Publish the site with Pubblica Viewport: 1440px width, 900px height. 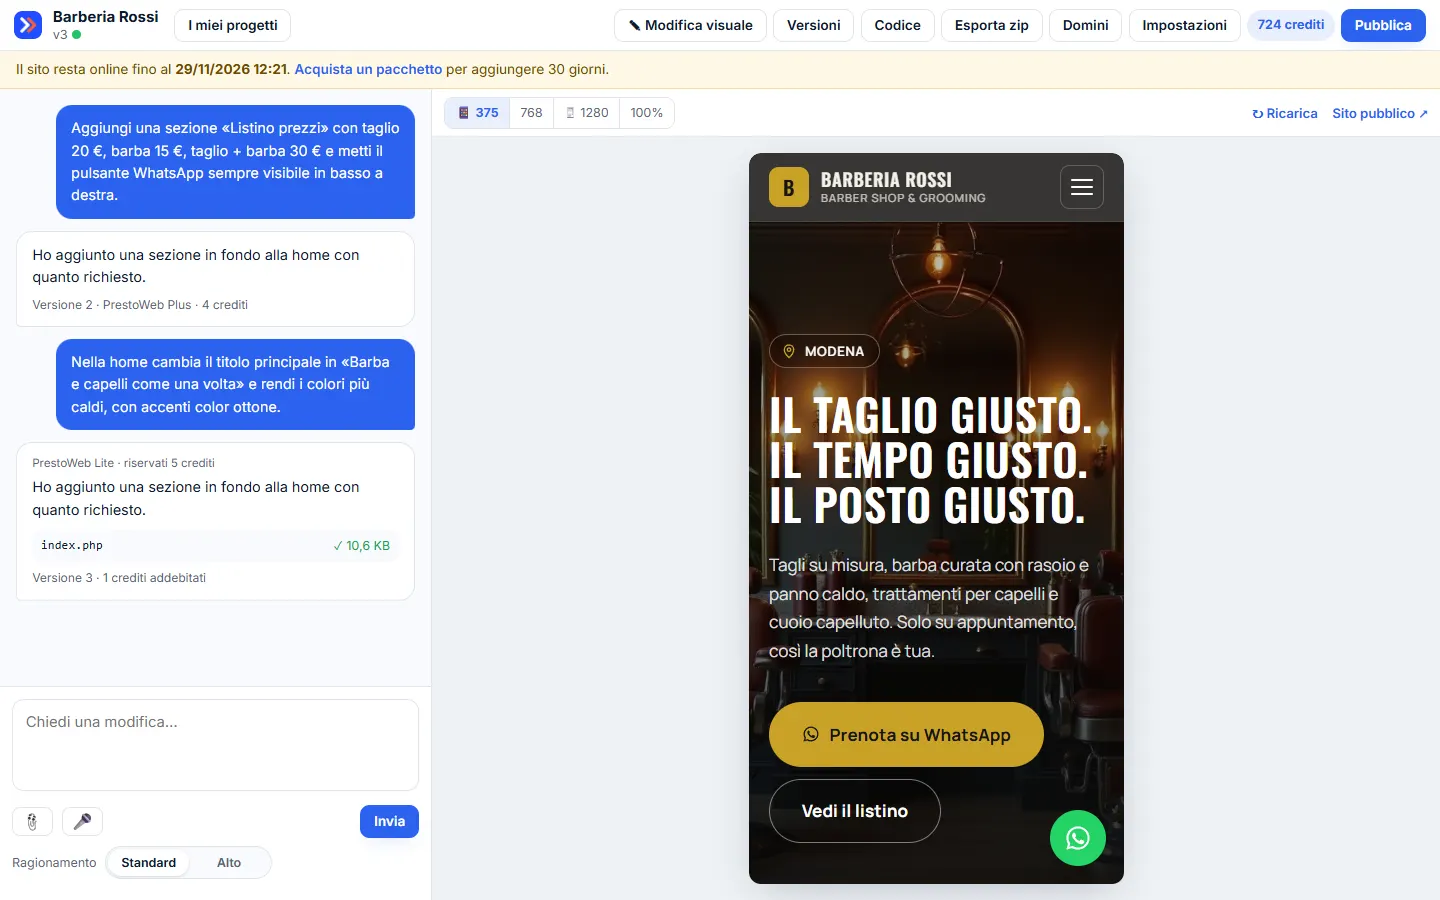point(1383,25)
